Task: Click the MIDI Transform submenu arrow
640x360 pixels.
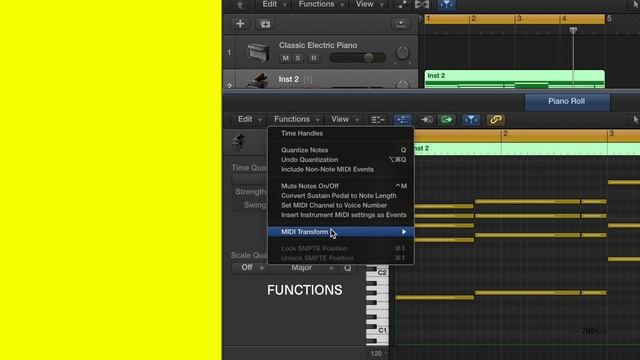Action: point(404,232)
